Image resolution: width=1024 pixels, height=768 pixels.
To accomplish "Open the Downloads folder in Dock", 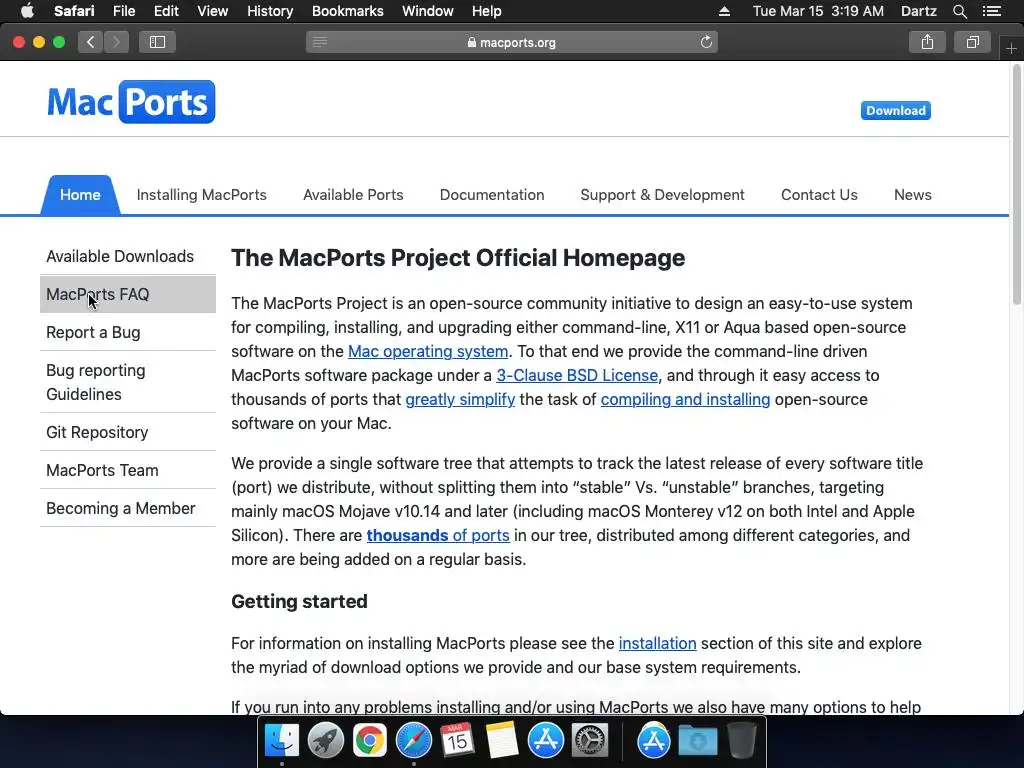I will (697, 741).
